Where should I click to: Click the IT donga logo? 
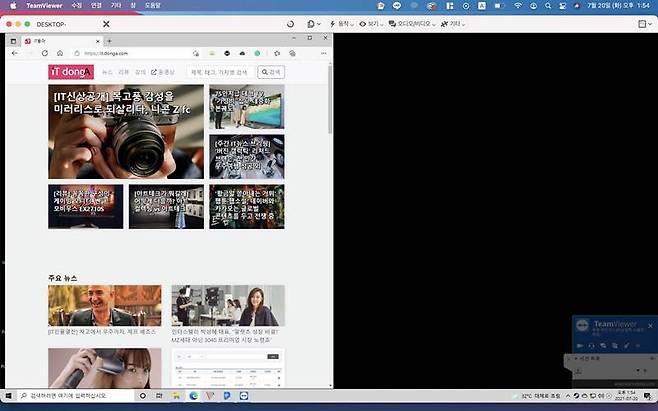tap(71, 72)
